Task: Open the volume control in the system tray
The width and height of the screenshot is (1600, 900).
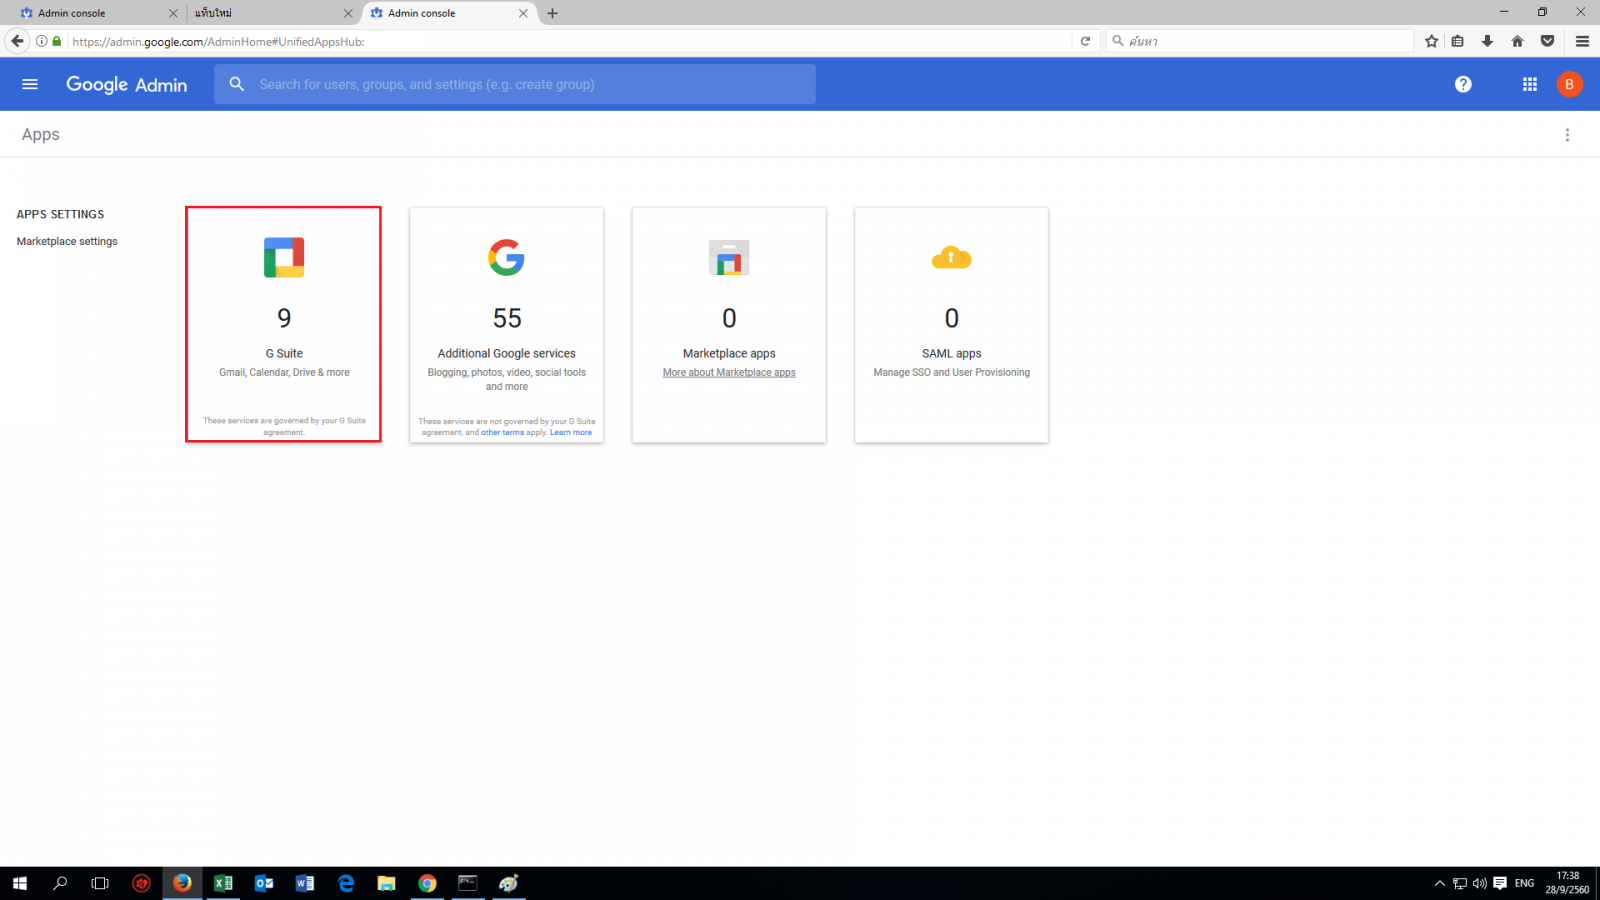Action: (x=1480, y=883)
